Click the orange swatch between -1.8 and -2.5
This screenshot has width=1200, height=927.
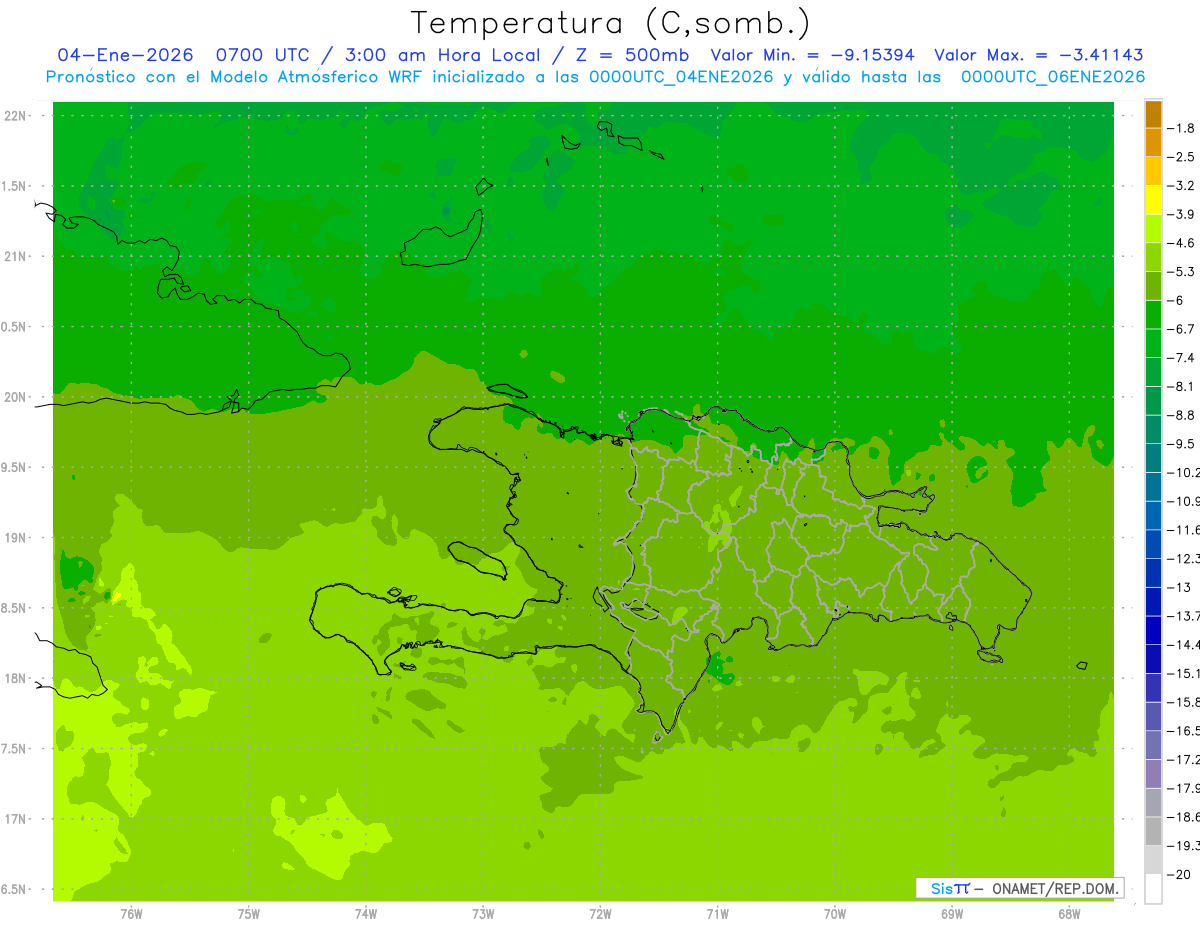point(1153,143)
